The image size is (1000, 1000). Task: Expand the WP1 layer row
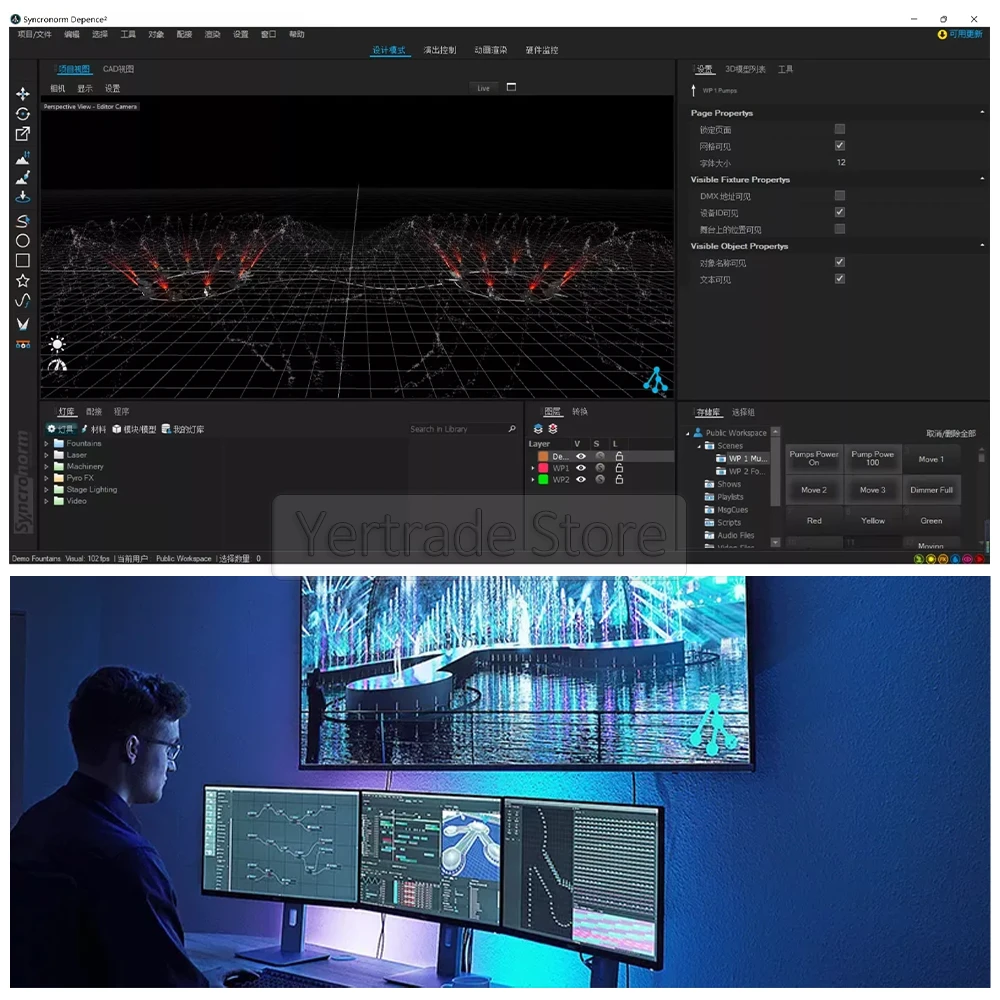click(533, 468)
